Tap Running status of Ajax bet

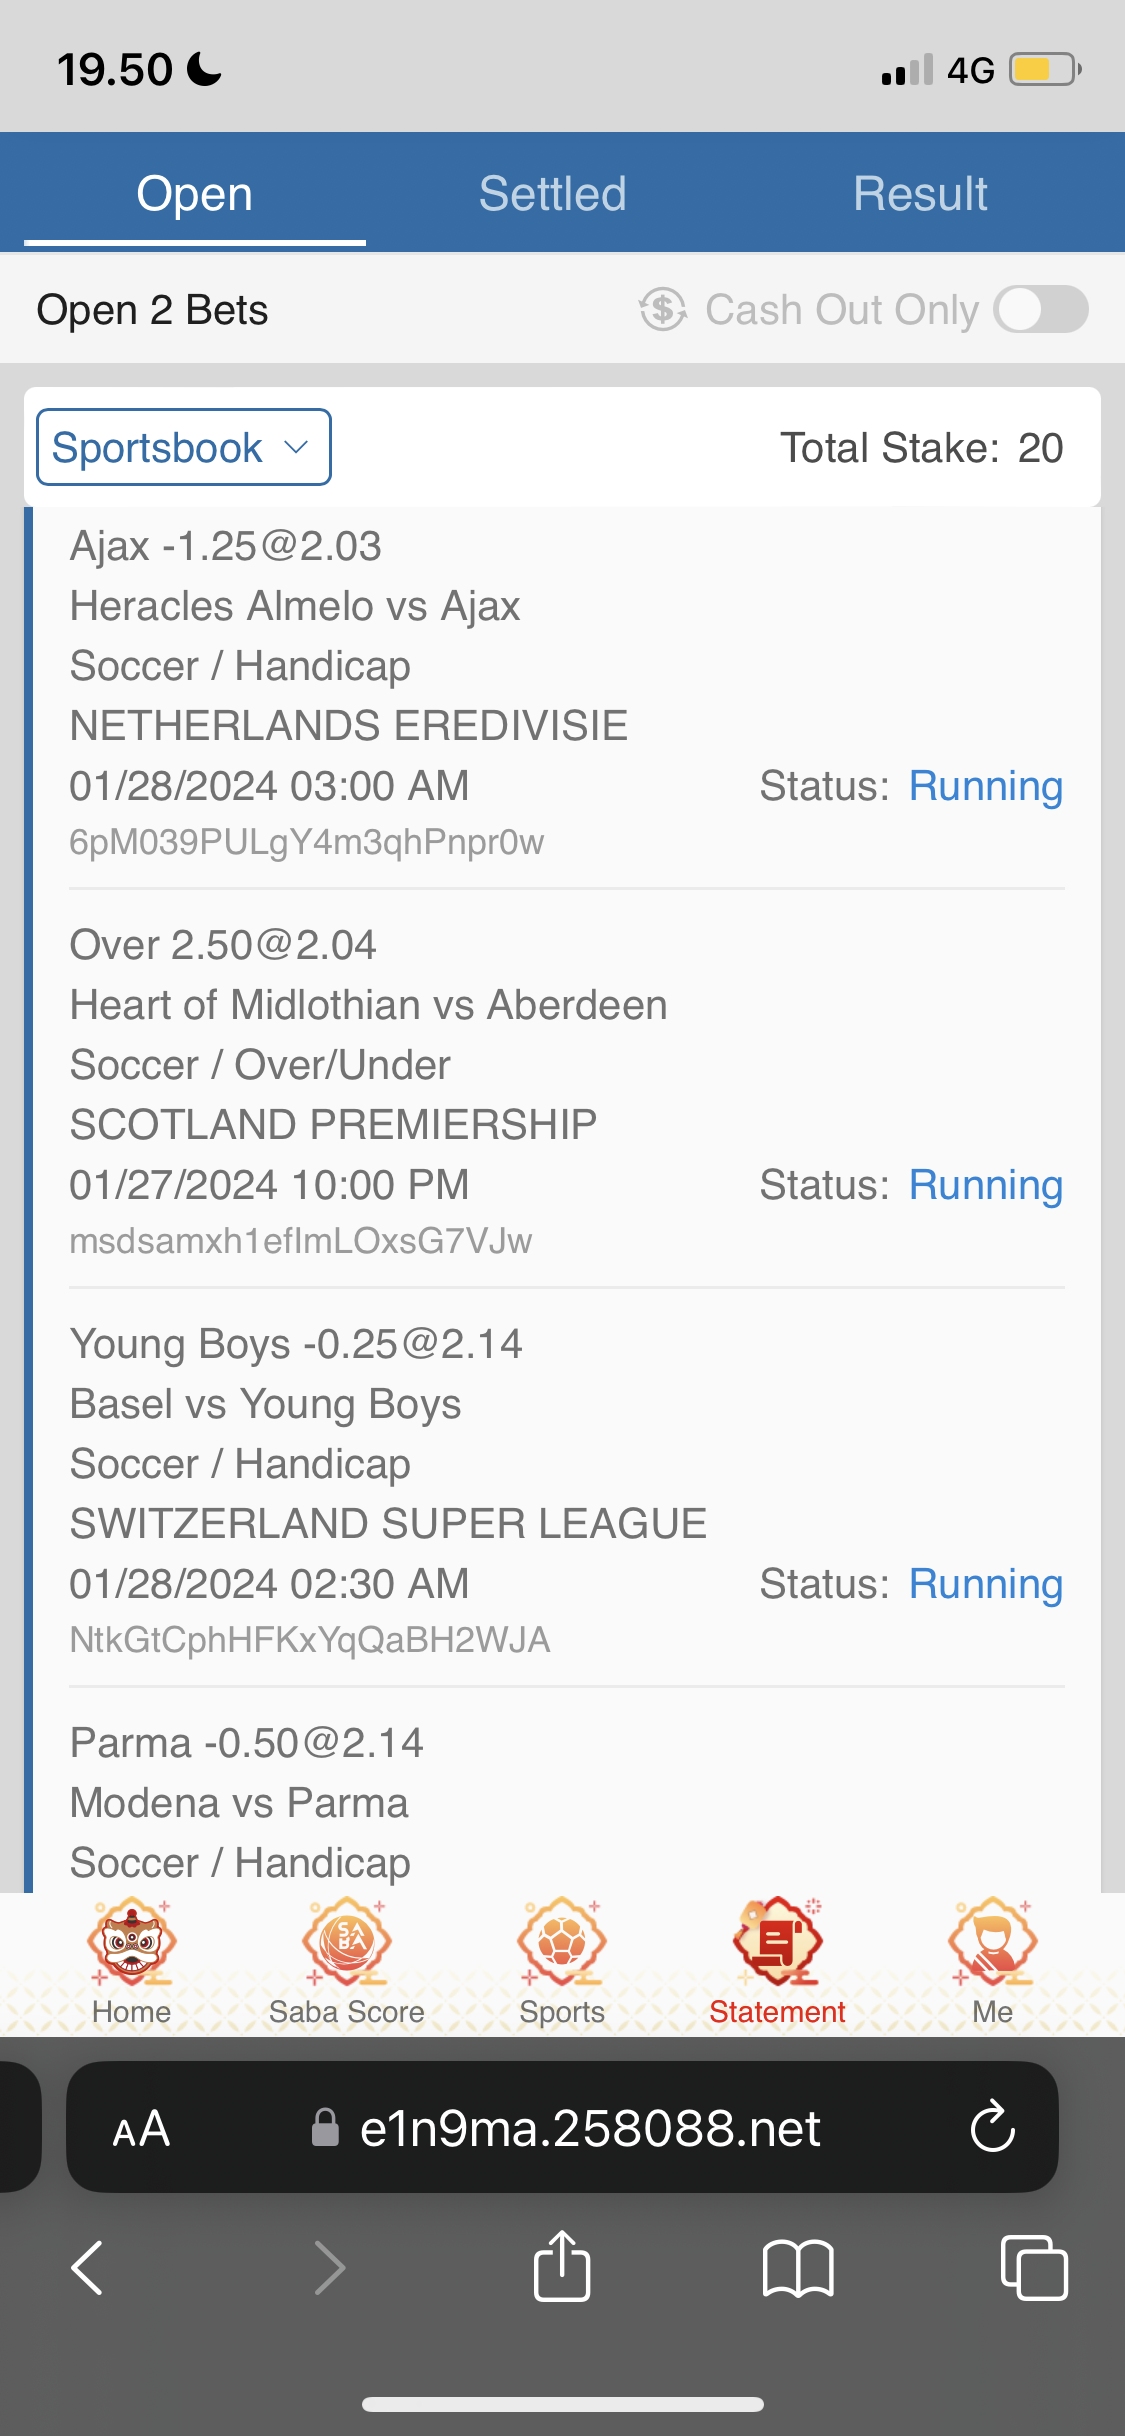(985, 786)
